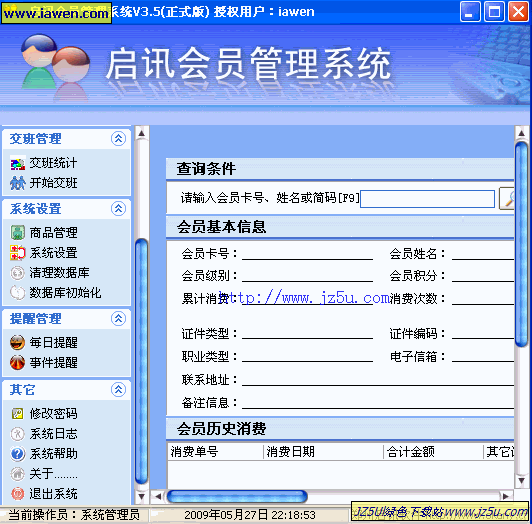Open 事件提醒 entry

53,362
